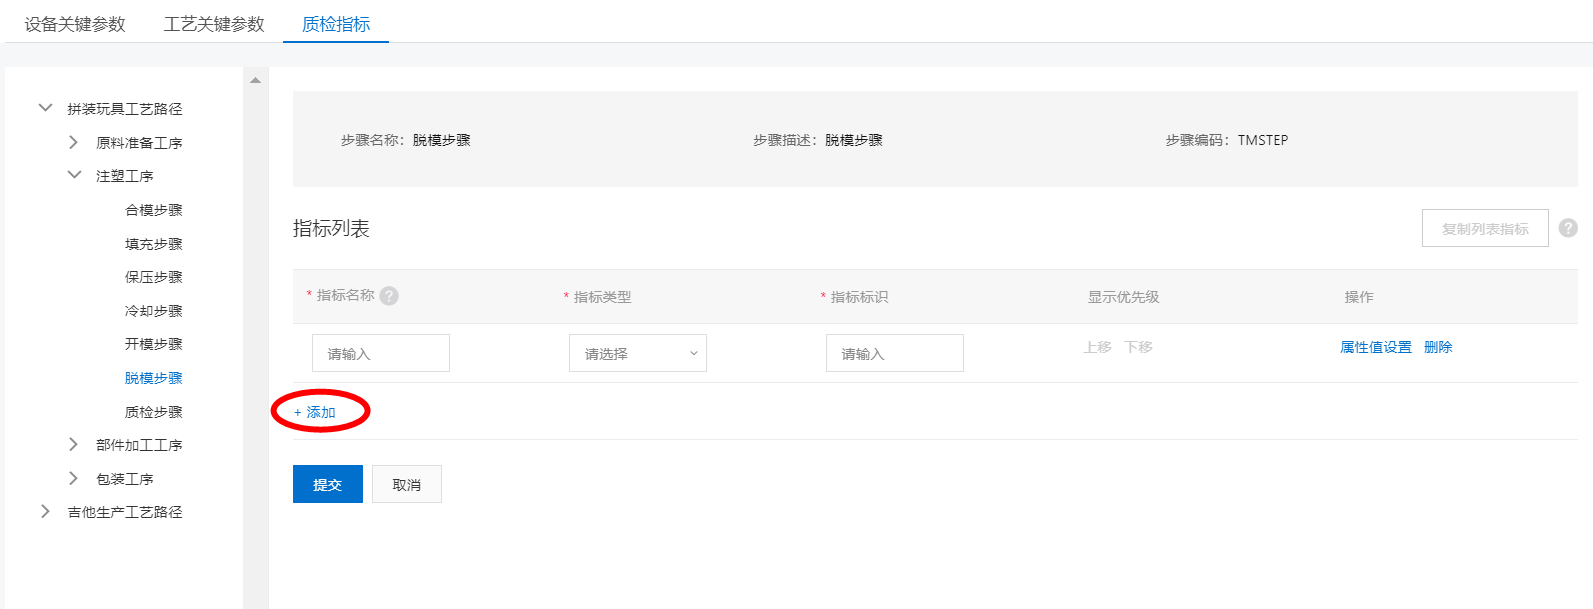Click the 原料准备工序 label
1593x609 pixels.
click(x=139, y=143)
